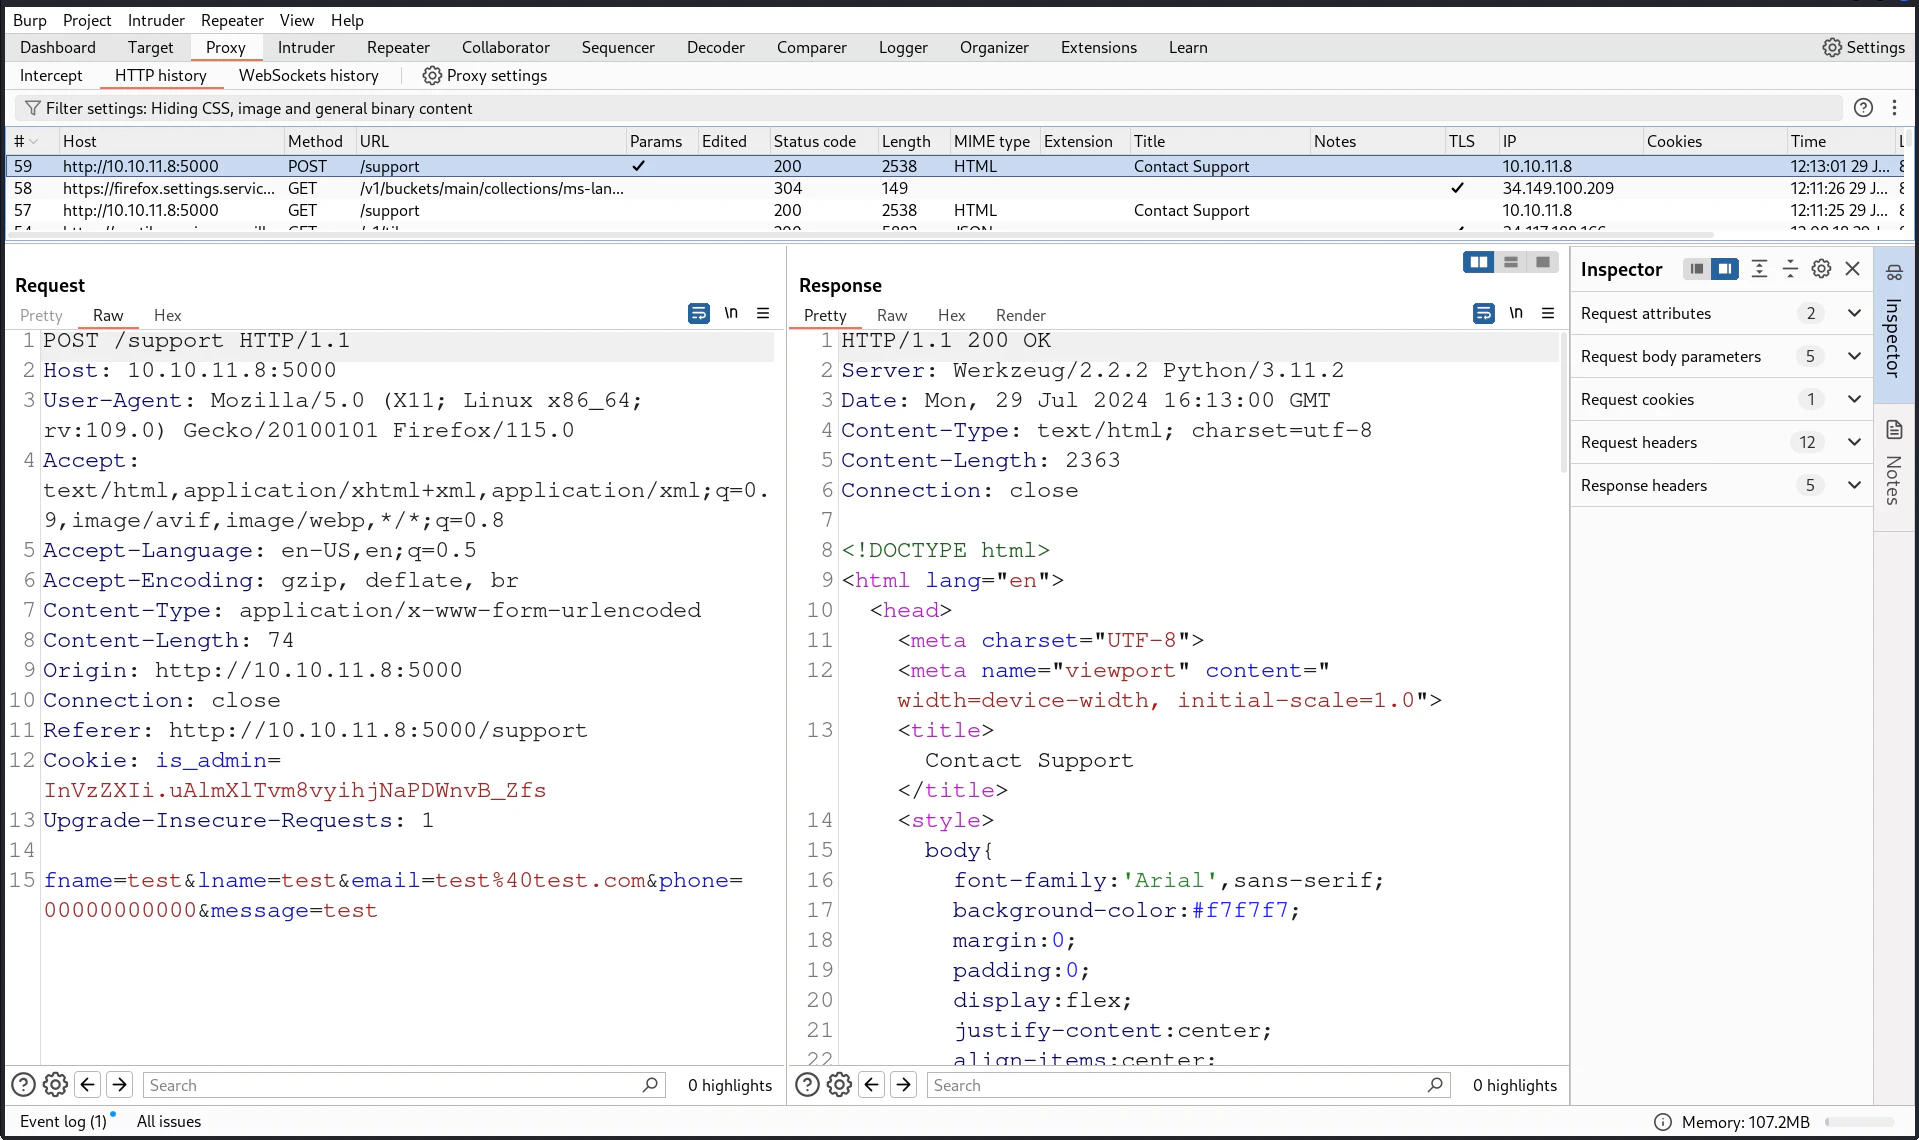Open Proxy settings gear

click(432, 75)
